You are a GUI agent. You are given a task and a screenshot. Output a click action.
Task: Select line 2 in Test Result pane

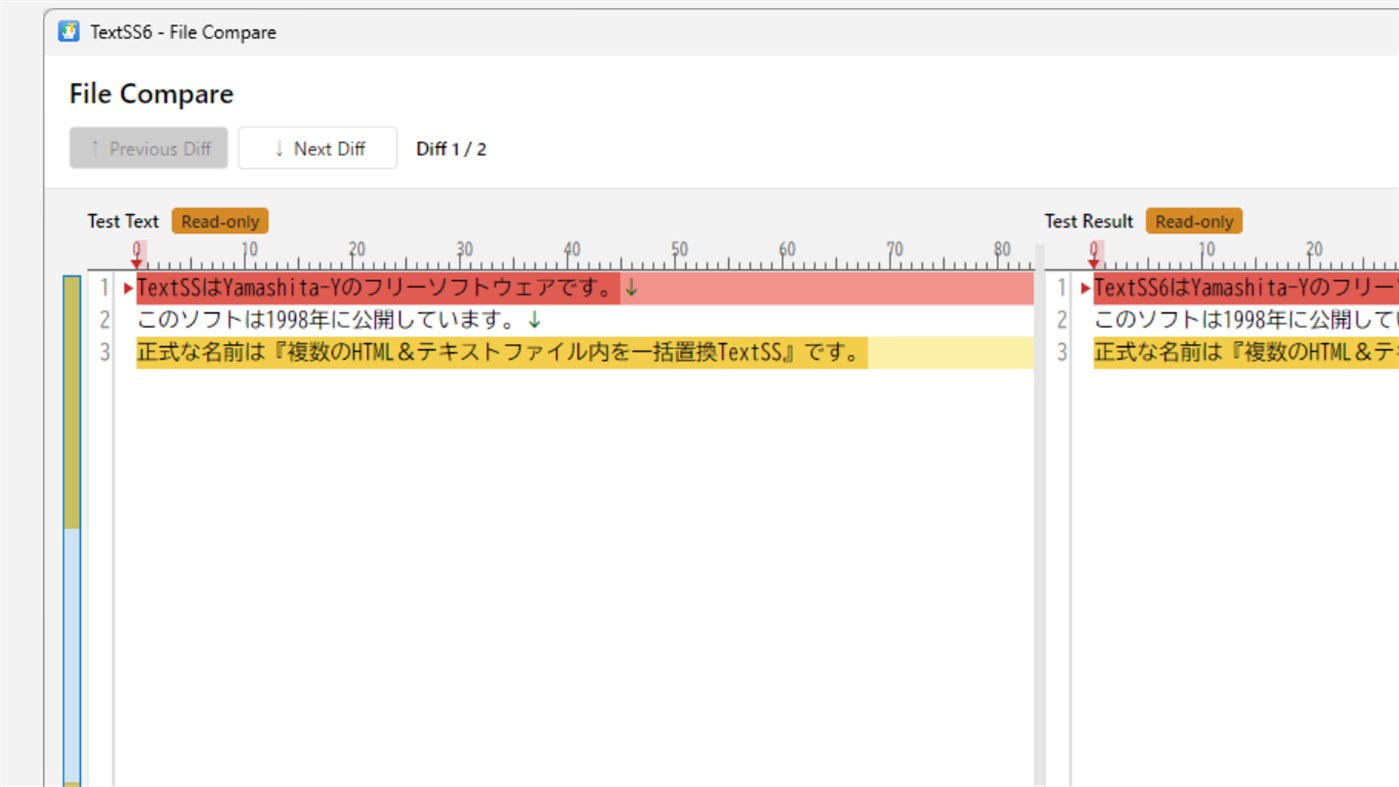coord(1246,320)
